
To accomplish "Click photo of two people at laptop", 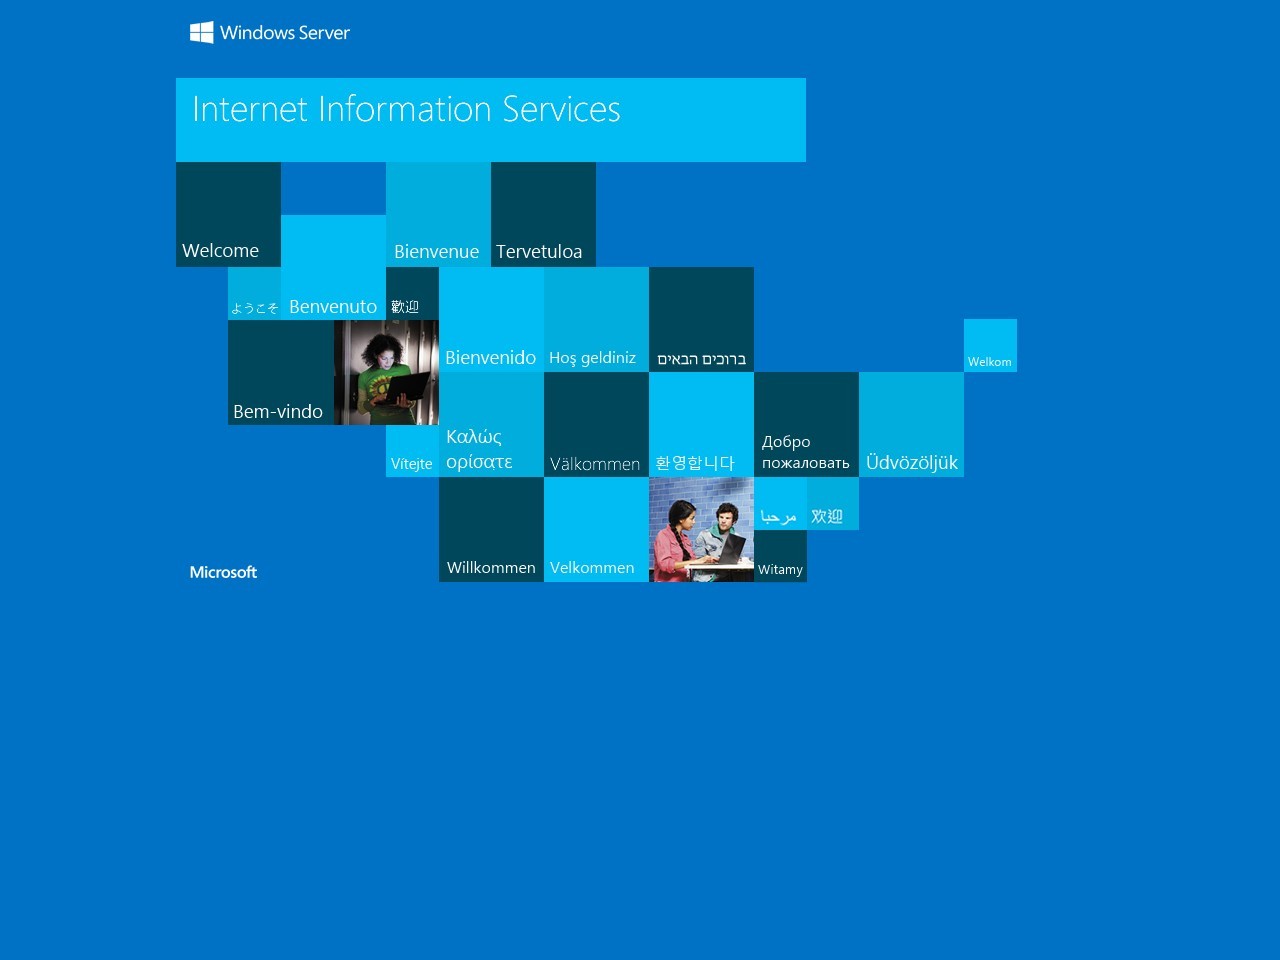I will point(701,530).
